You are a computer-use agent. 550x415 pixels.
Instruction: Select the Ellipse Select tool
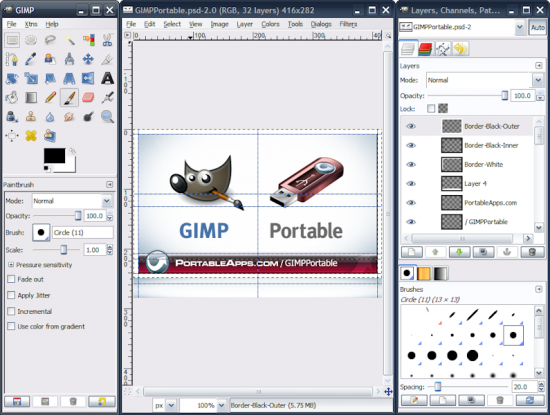(31, 40)
